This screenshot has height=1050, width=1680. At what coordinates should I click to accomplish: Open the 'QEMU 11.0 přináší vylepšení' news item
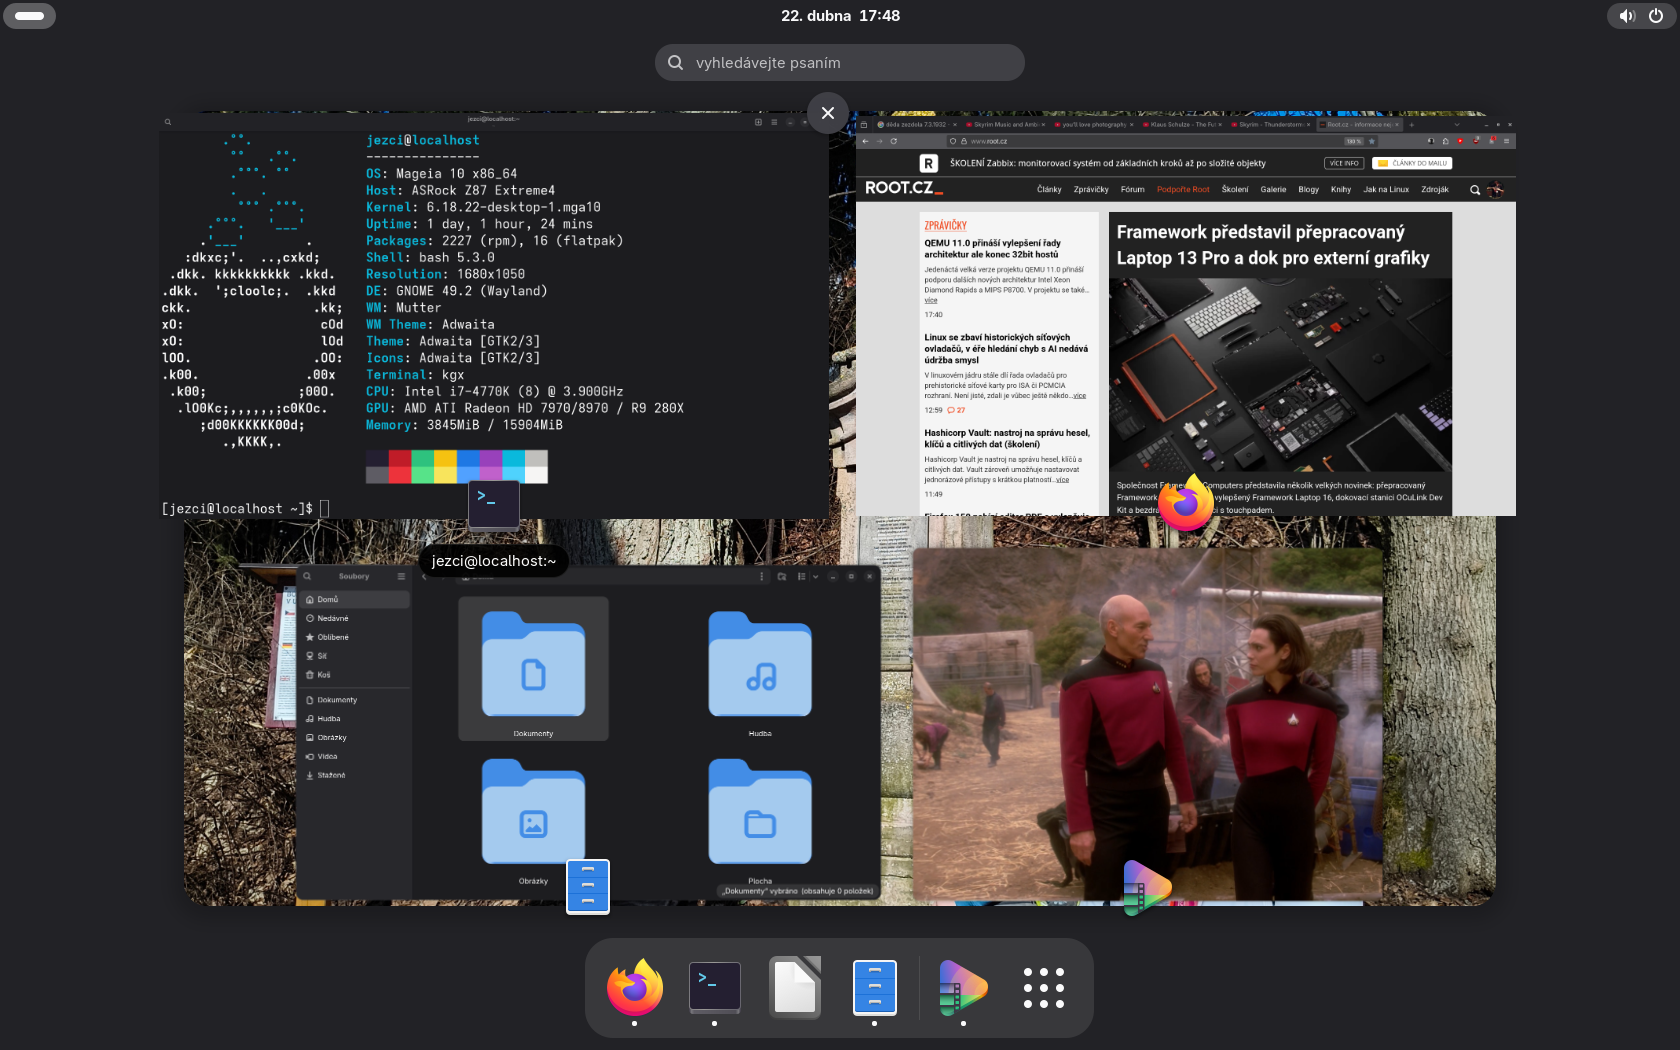992,249
